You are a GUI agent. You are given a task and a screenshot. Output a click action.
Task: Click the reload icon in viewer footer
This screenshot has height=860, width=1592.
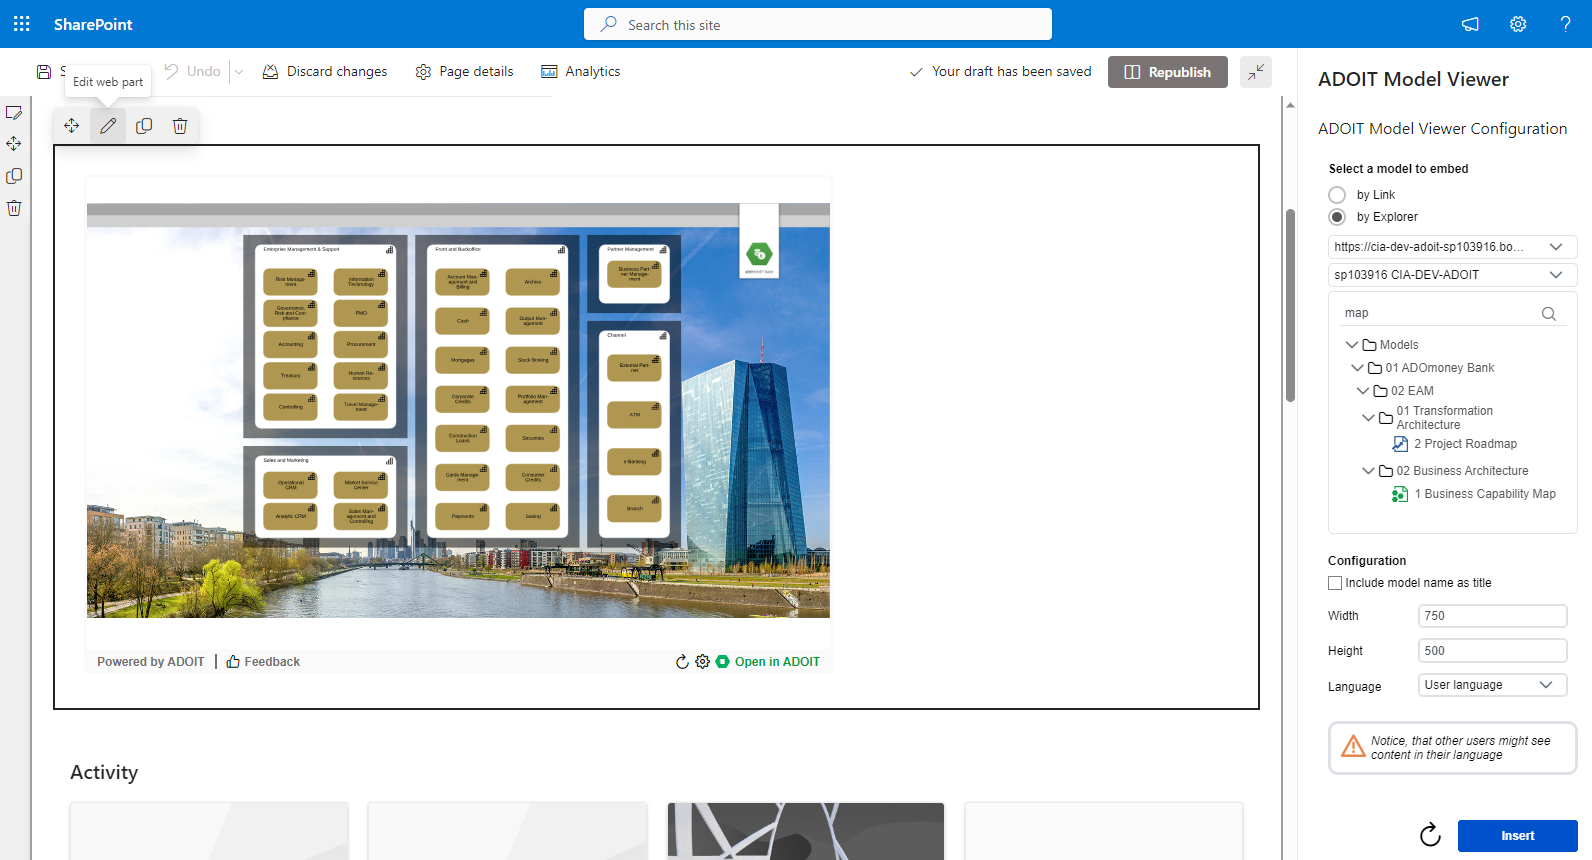click(682, 662)
